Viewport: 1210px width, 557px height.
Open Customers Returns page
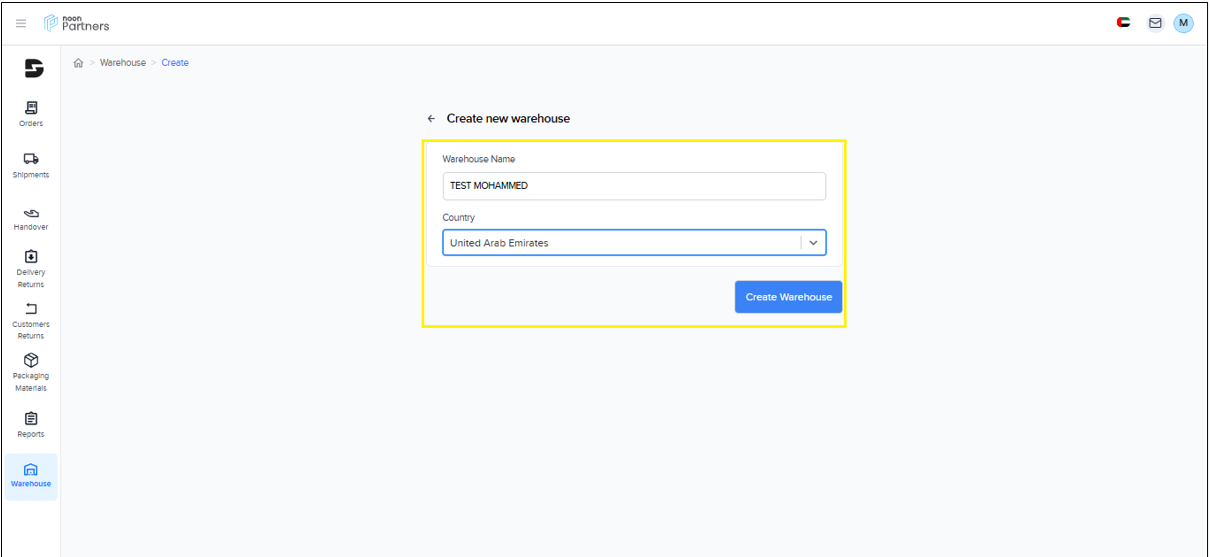[31, 321]
